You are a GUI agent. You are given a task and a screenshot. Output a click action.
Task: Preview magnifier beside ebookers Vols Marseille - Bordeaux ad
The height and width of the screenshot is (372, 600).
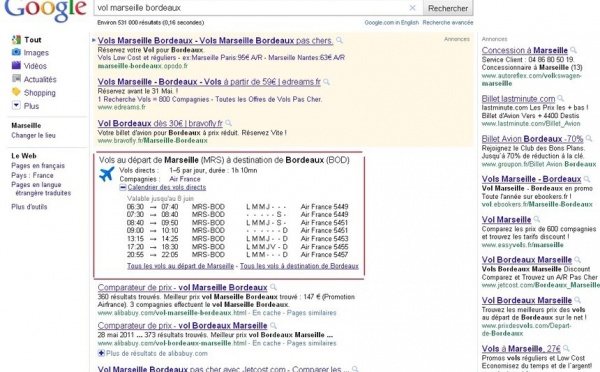[586, 179]
